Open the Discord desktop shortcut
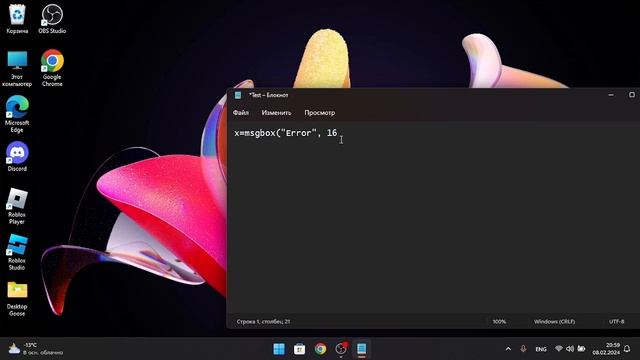Image resolution: width=640 pixels, height=360 pixels. click(17, 156)
